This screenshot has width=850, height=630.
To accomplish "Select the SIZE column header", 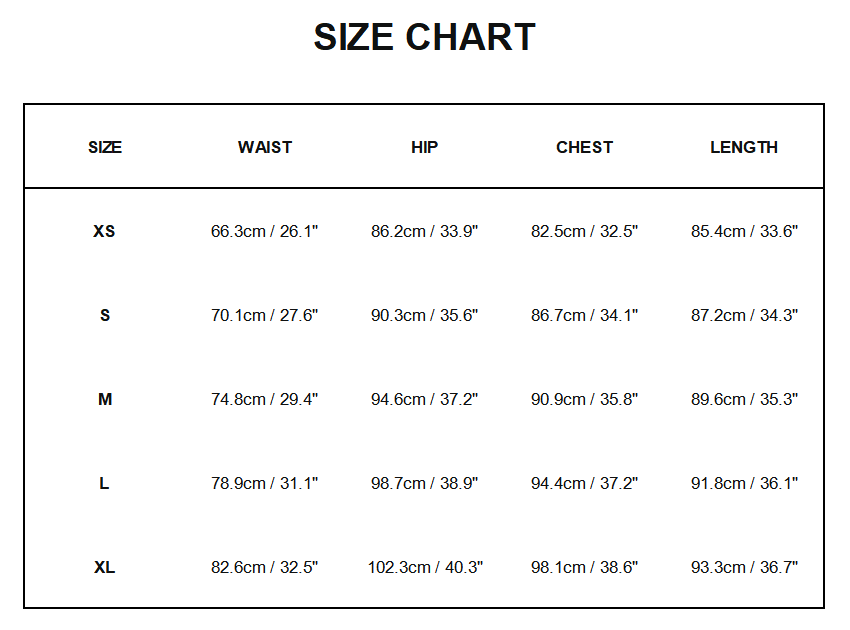I will tap(105, 147).
